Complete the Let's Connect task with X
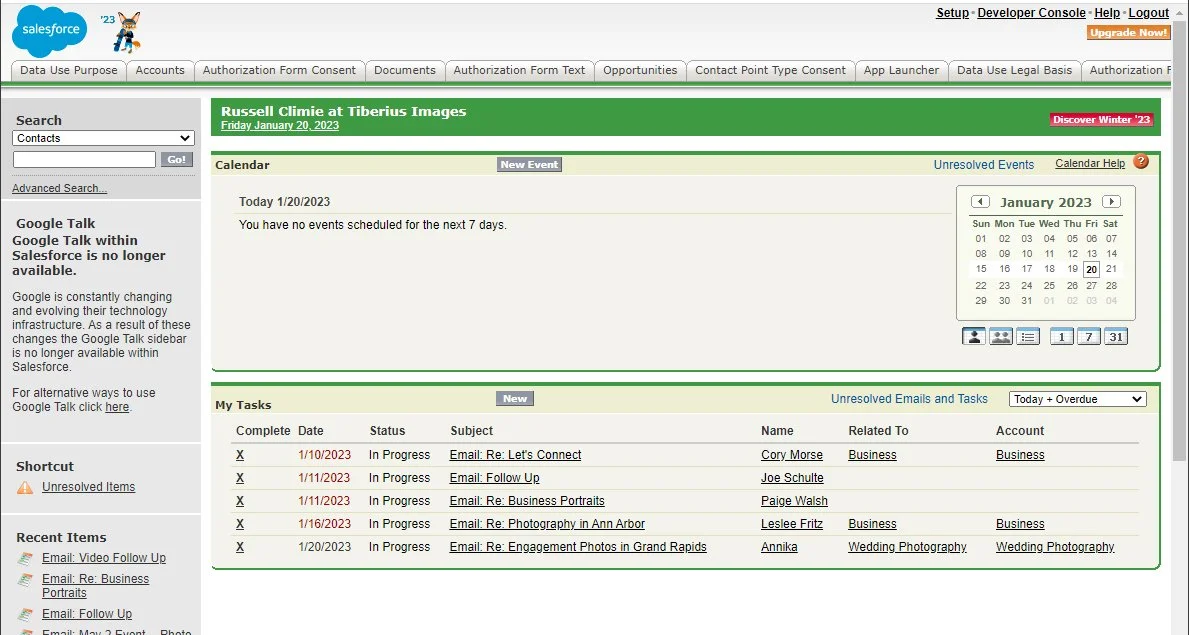The width and height of the screenshot is (1189, 635). 240,455
